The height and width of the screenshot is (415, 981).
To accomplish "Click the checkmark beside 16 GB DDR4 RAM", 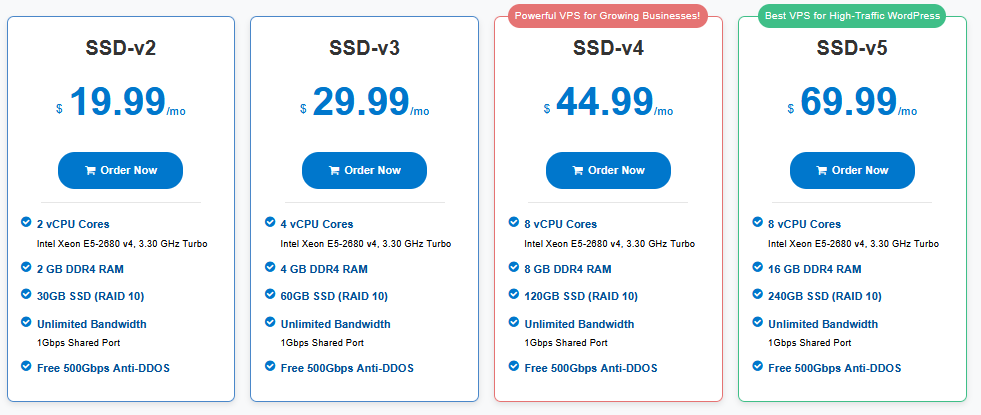I will coord(758,268).
